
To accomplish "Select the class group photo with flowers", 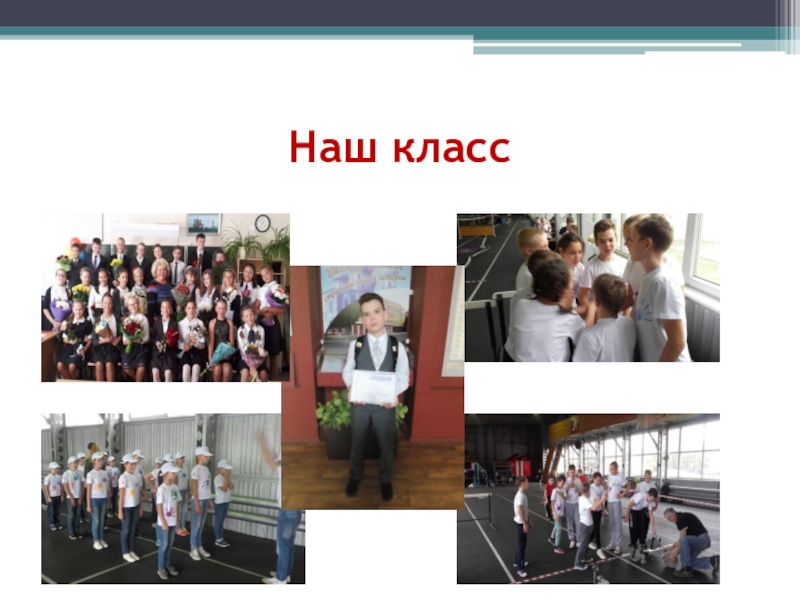I will pos(165,297).
